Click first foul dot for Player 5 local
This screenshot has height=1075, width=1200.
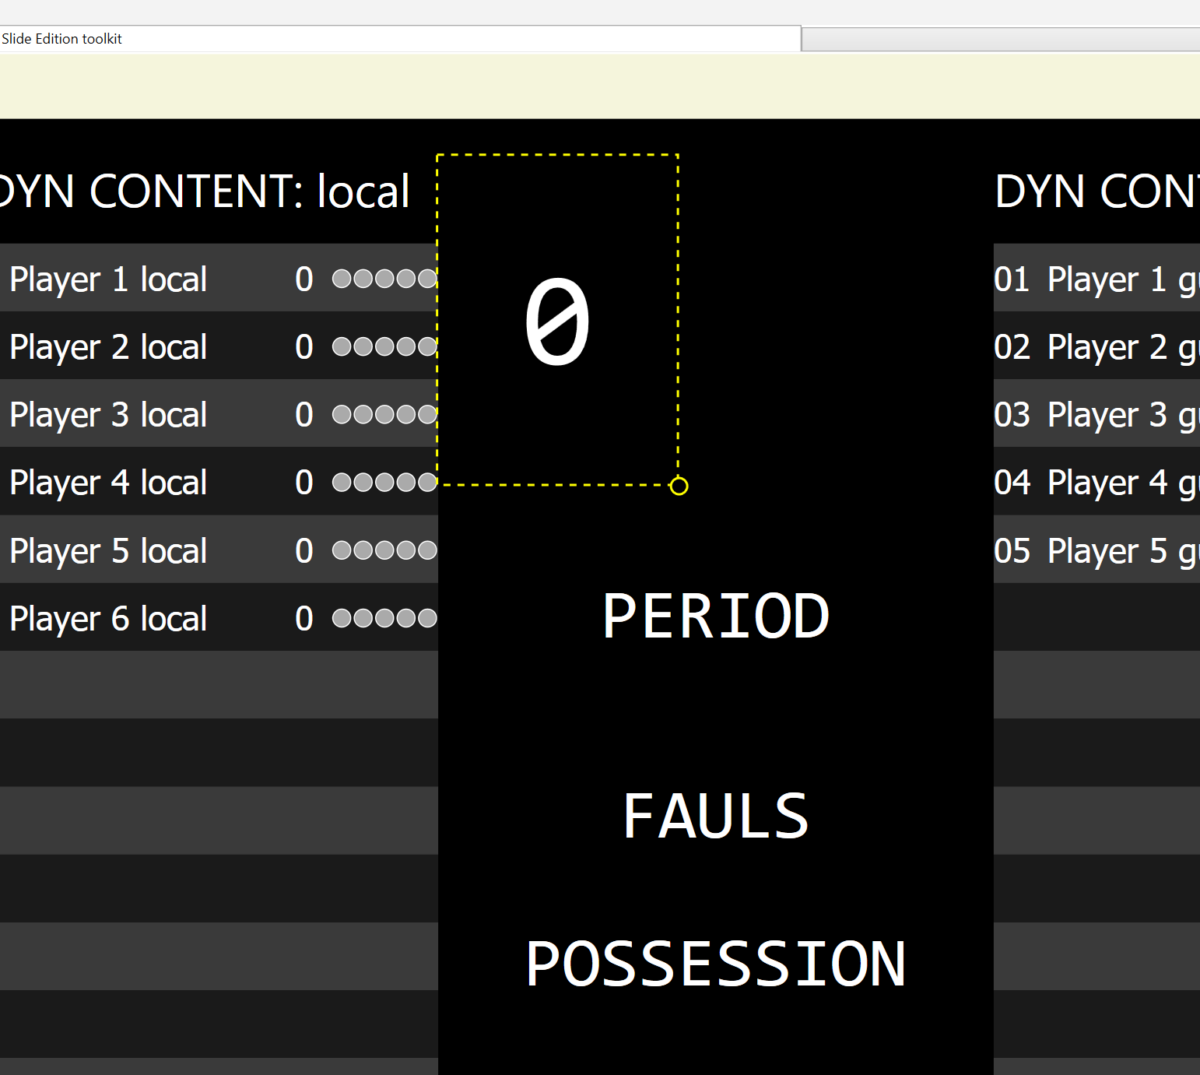[342, 551]
